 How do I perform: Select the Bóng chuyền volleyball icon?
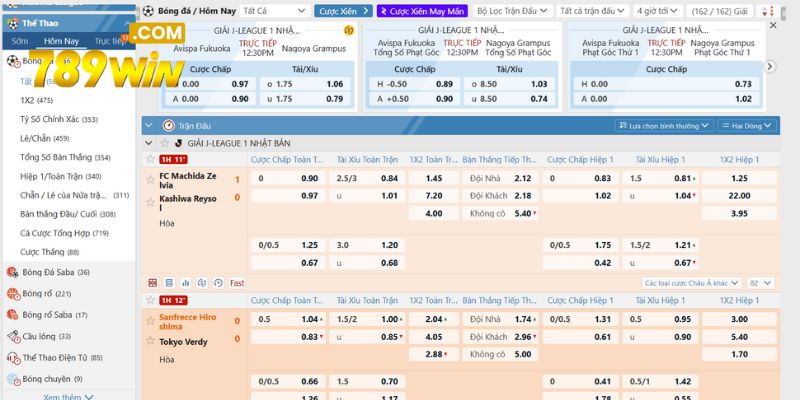(x=13, y=379)
